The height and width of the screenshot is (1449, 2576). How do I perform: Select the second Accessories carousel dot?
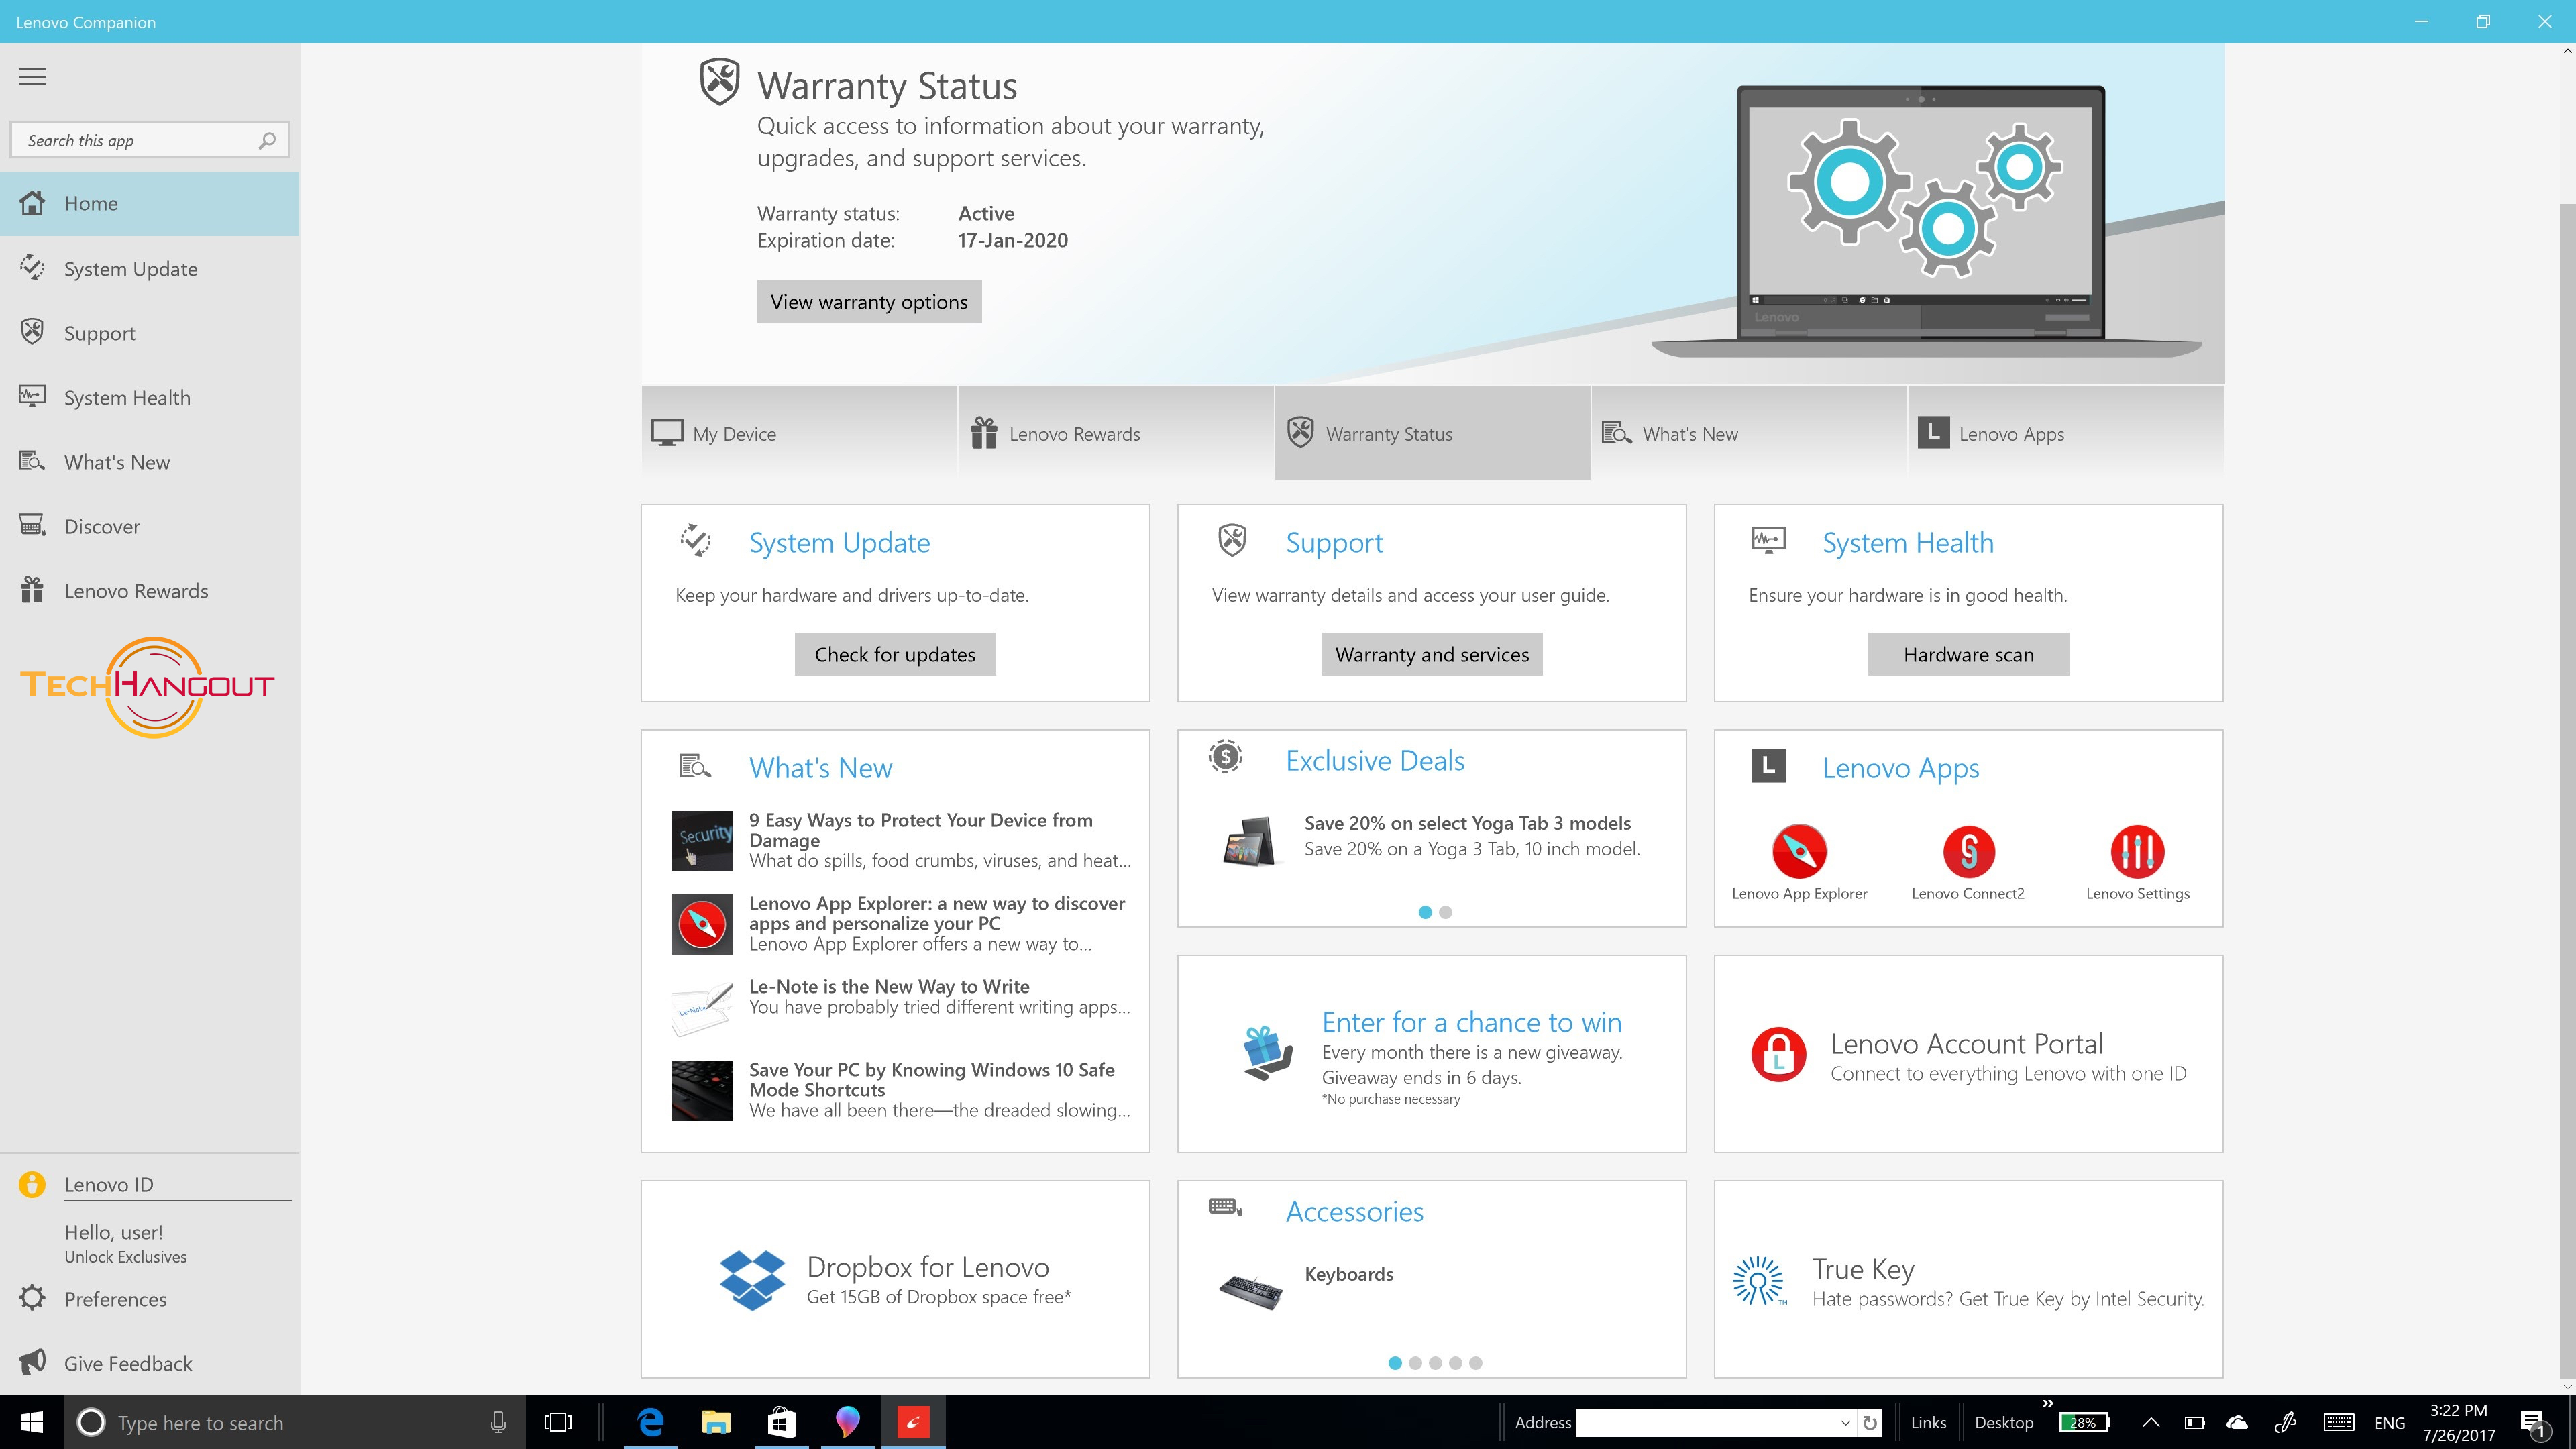click(1415, 1363)
